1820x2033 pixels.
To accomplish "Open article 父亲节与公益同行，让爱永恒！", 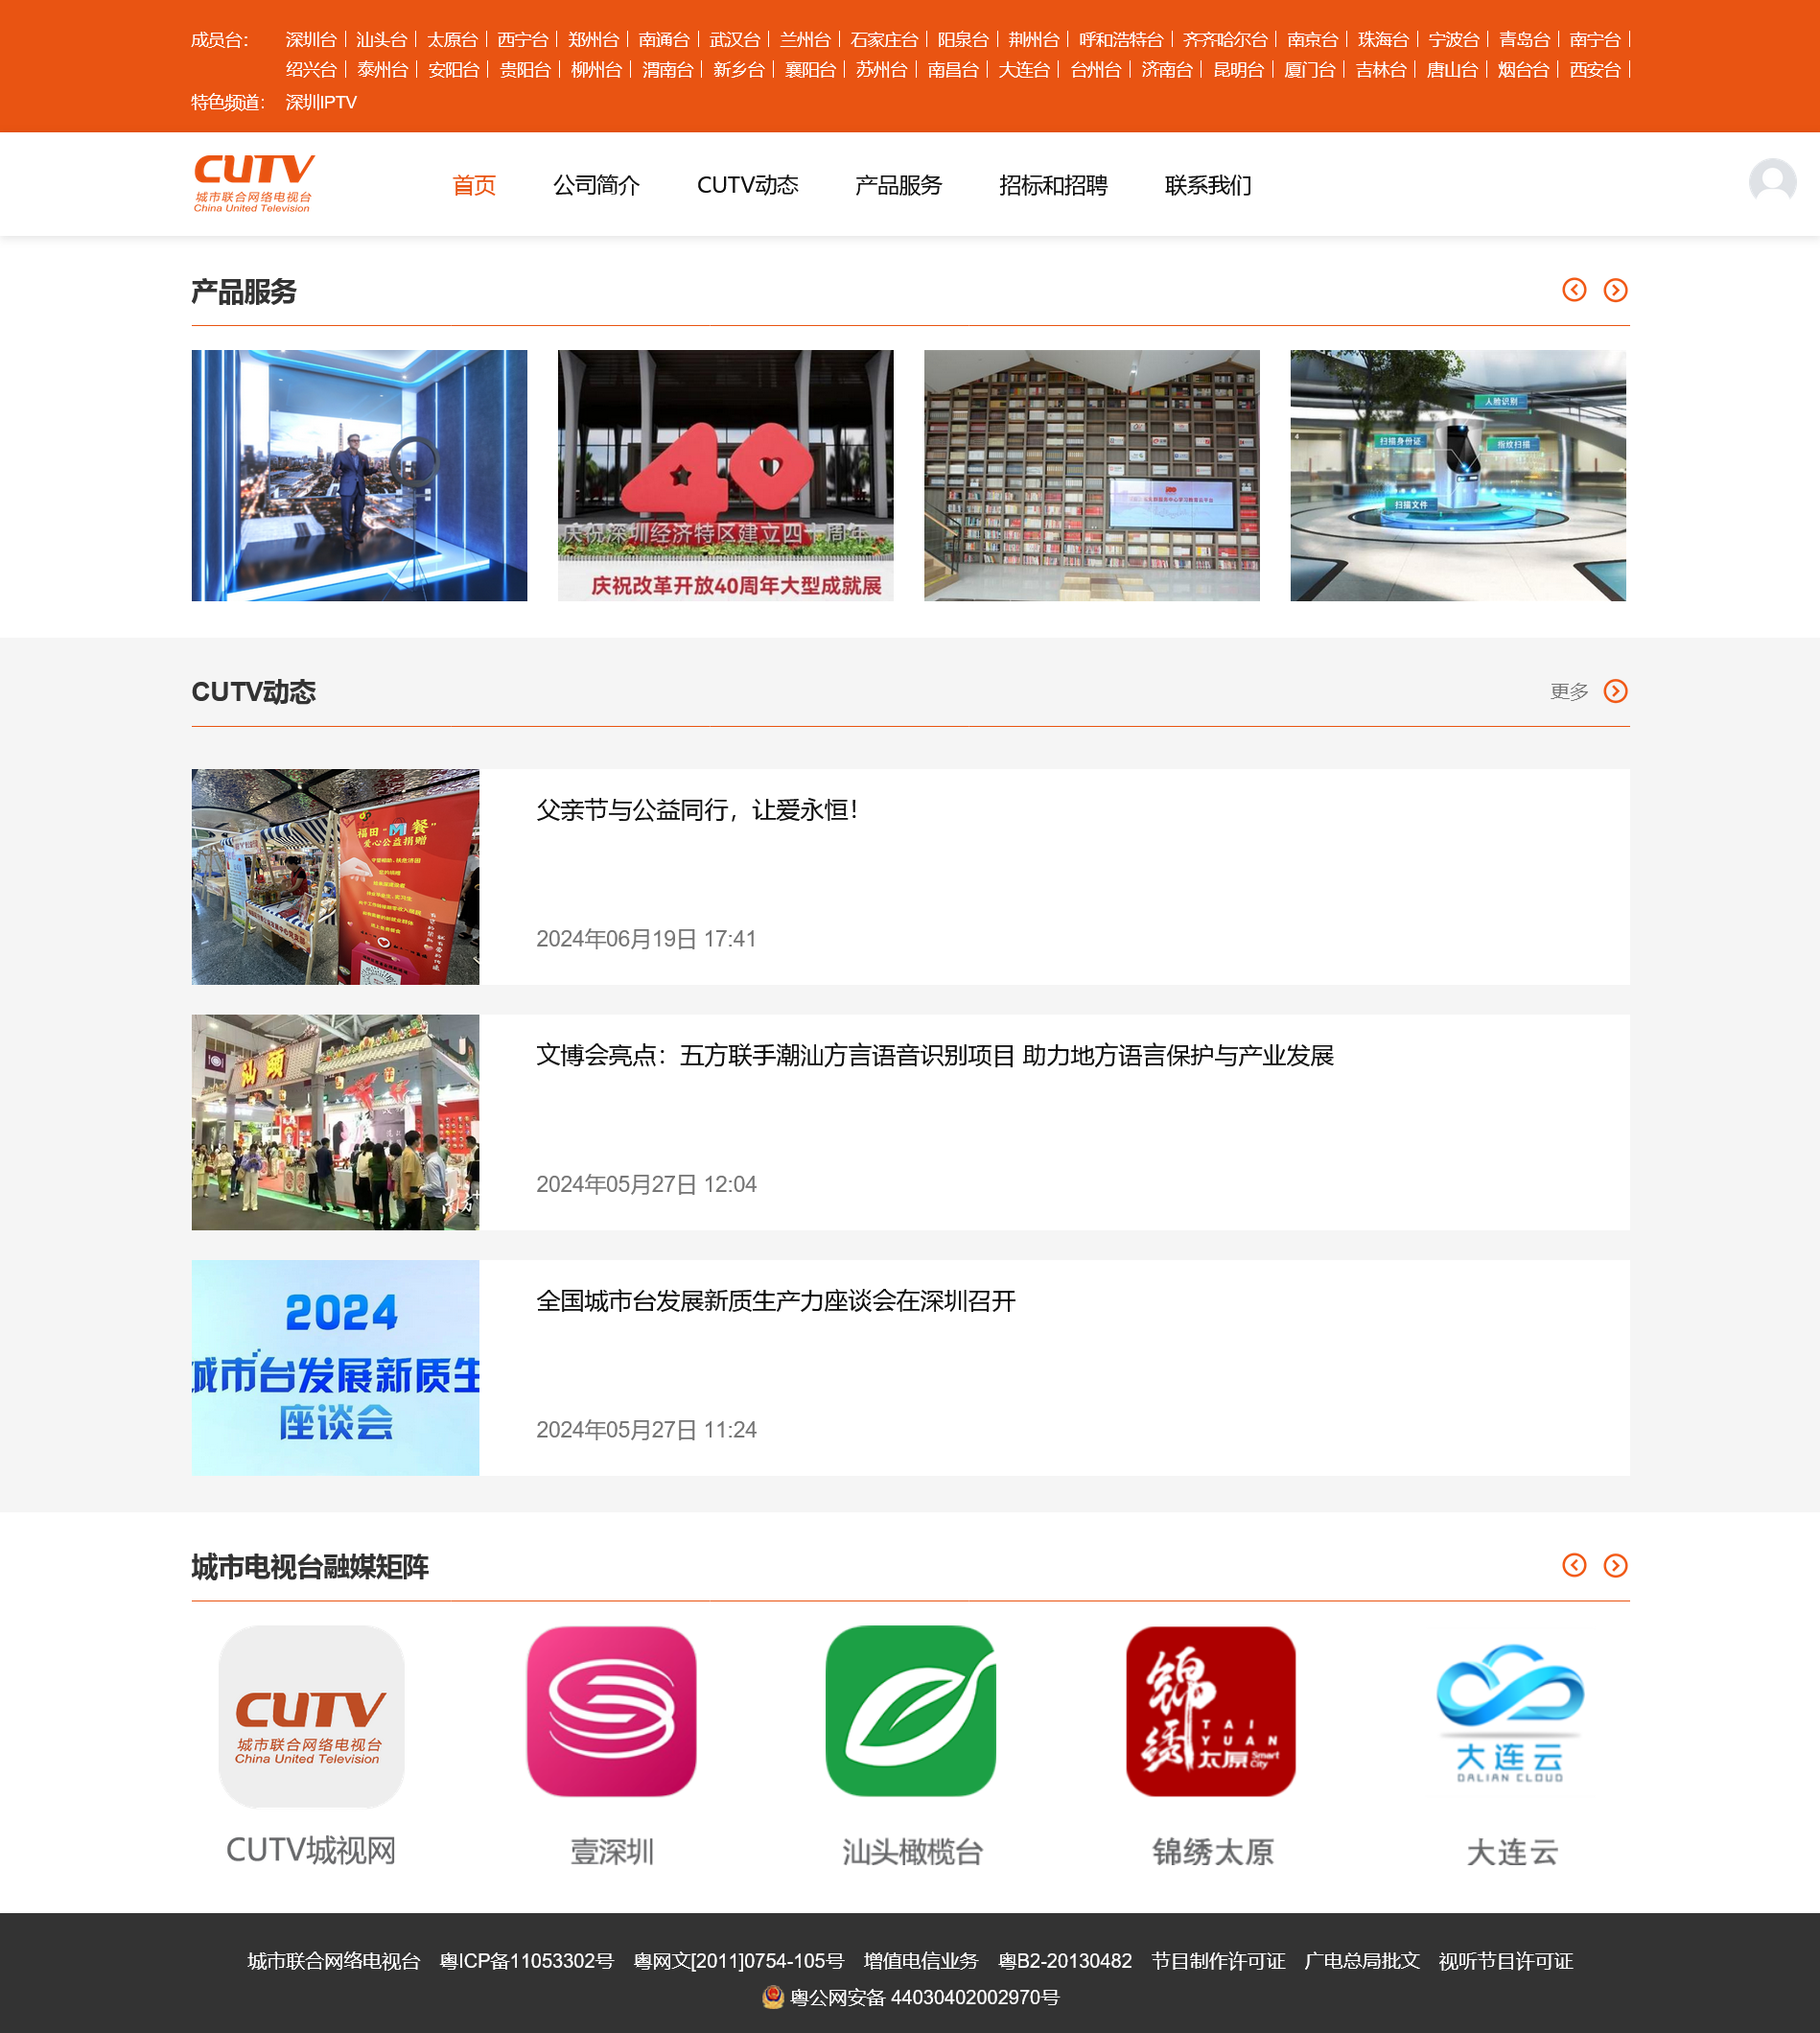I will click(698, 810).
